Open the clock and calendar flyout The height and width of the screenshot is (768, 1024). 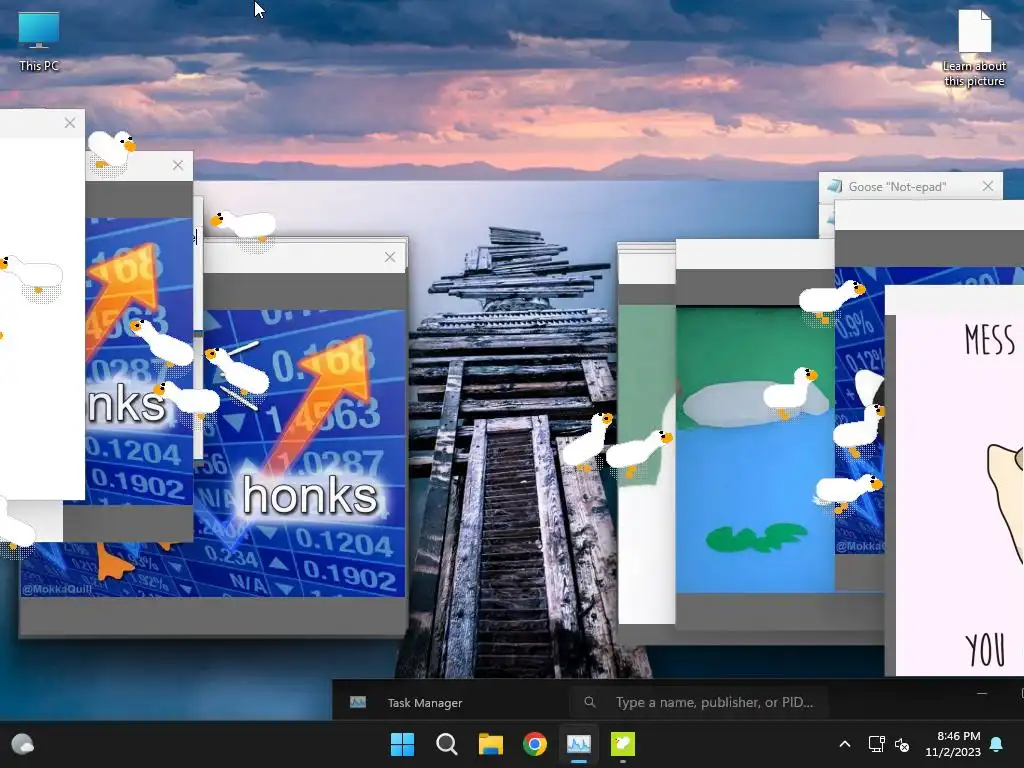tap(953, 744)
